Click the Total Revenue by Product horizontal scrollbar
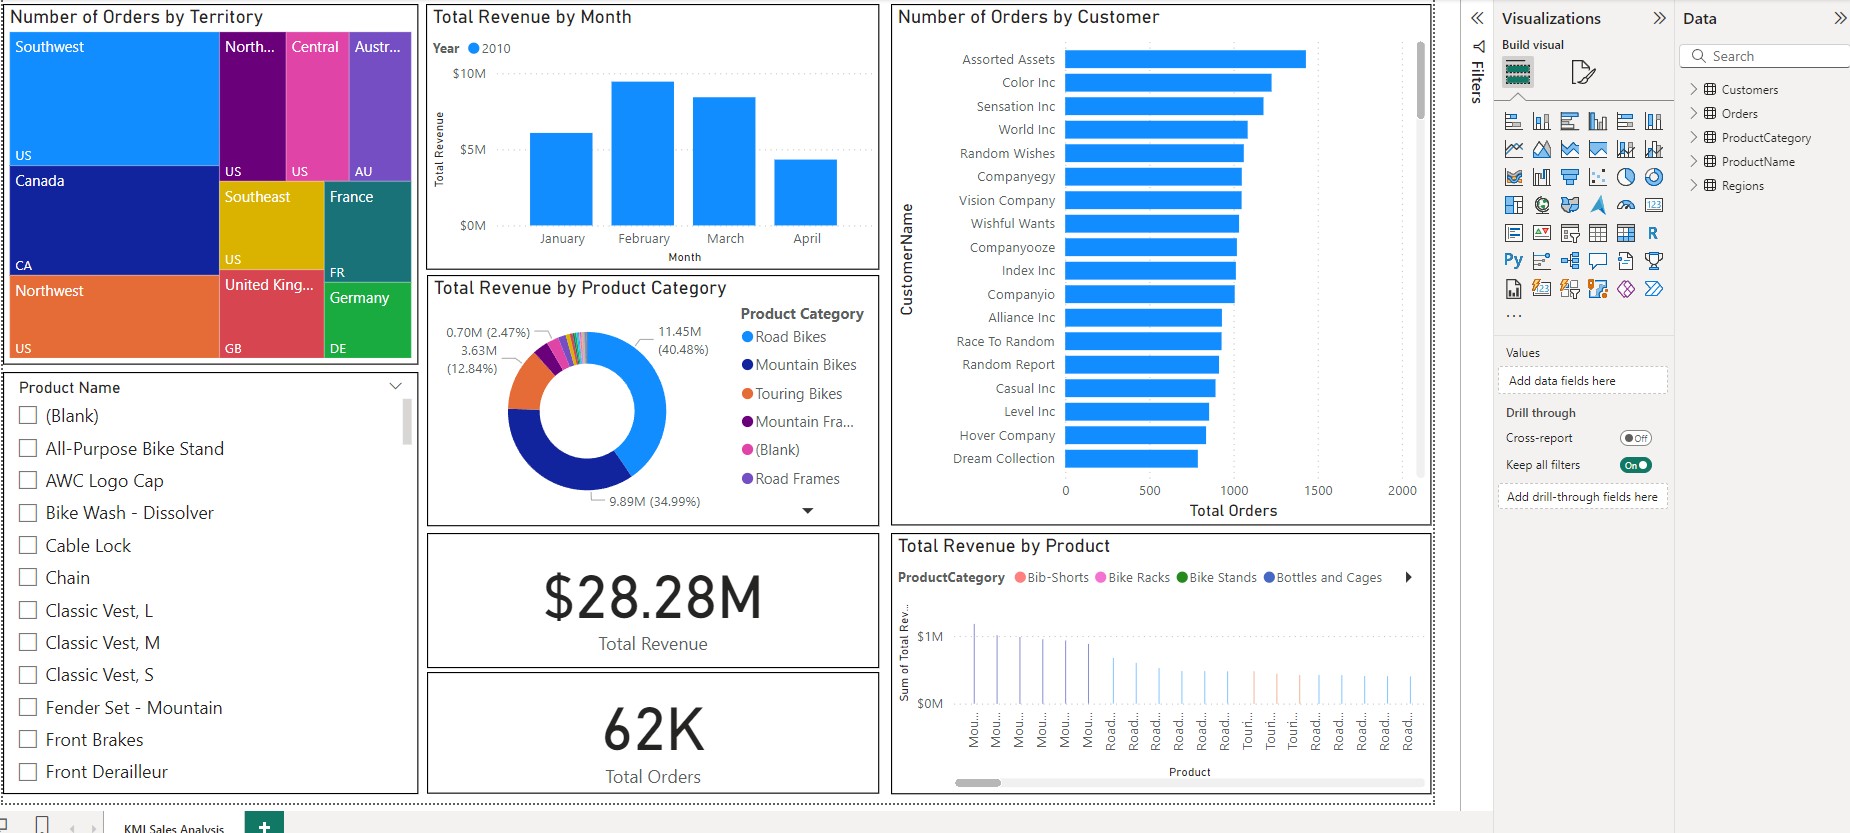Screen dimensions: 1850x833 (978, 783)
